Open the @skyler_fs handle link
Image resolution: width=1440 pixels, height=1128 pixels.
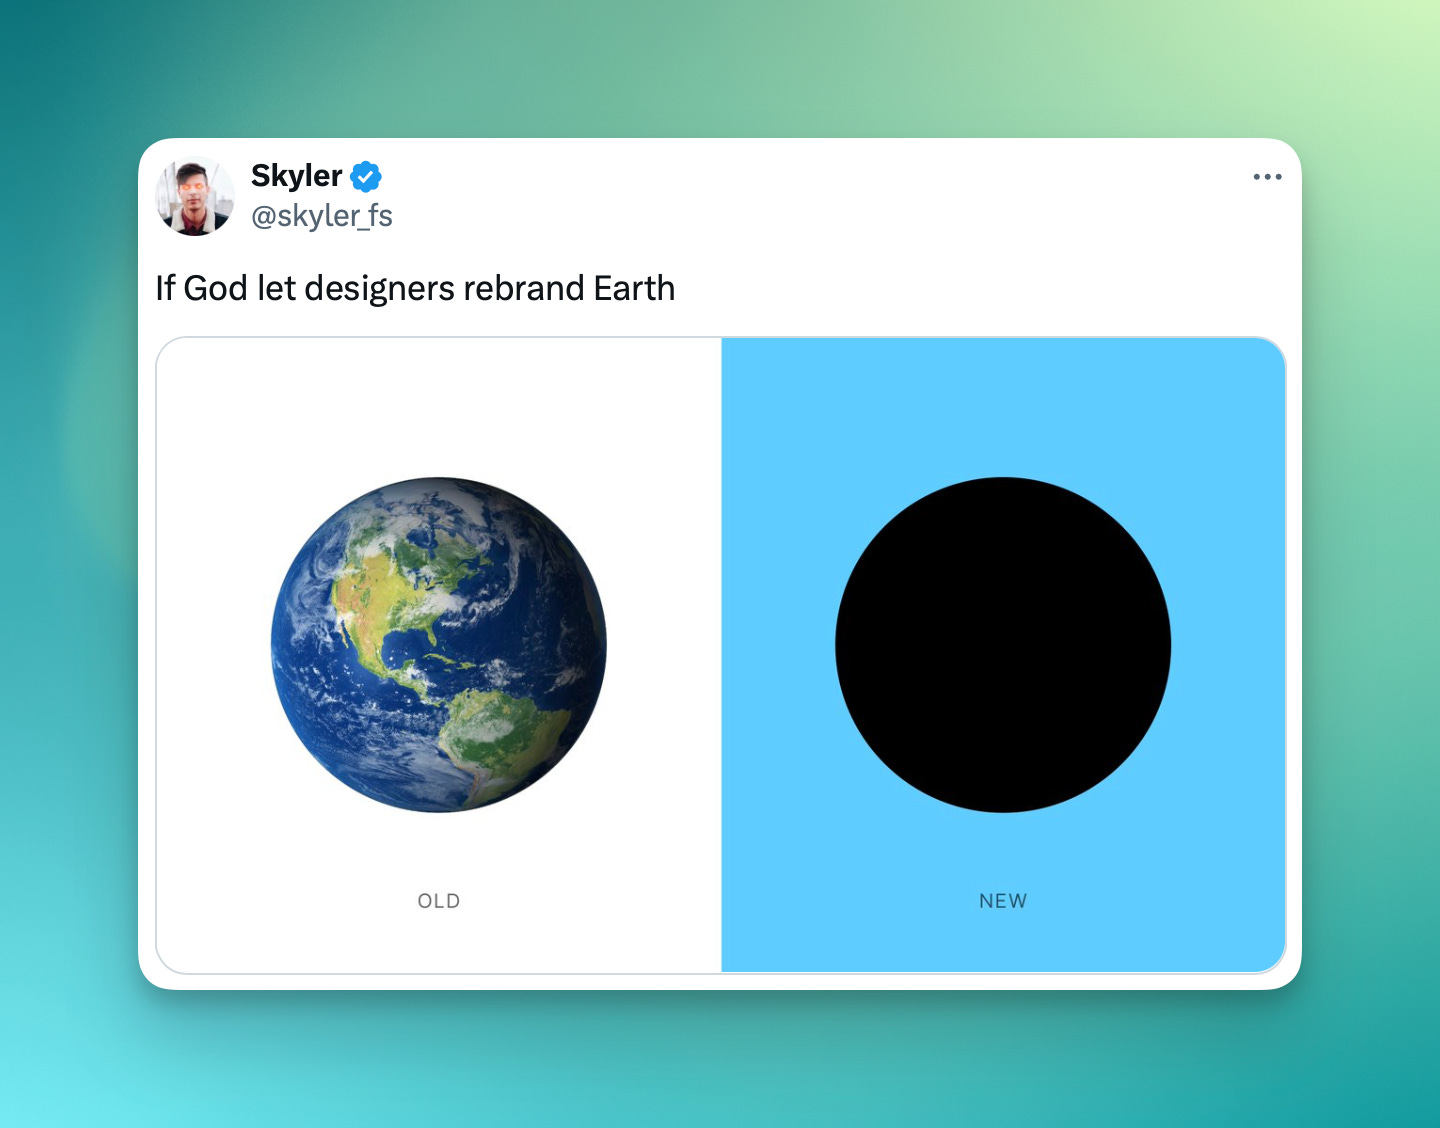[x=322, y=216]
